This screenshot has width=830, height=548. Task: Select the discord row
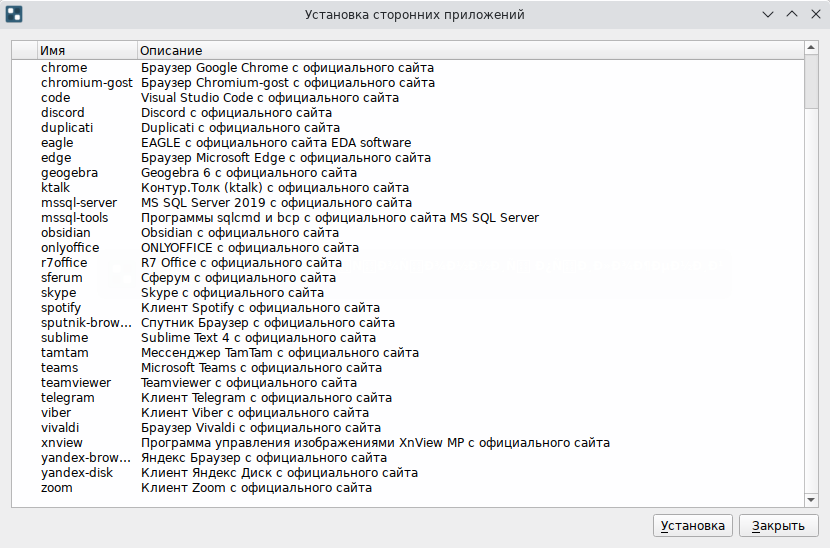63,113
